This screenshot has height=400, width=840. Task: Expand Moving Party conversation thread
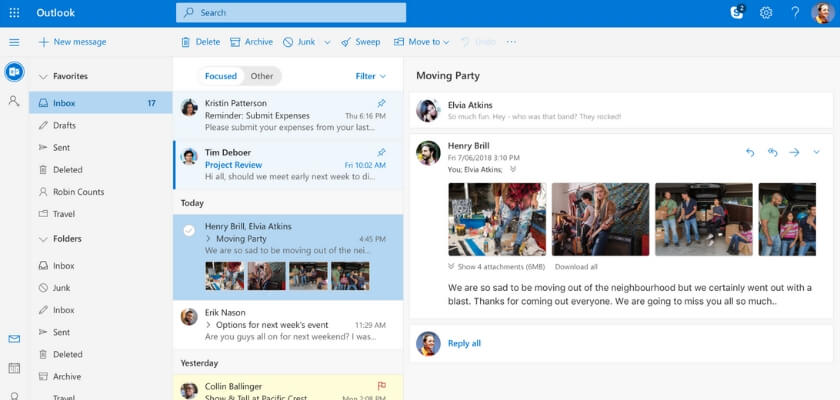tap(208, 239)
